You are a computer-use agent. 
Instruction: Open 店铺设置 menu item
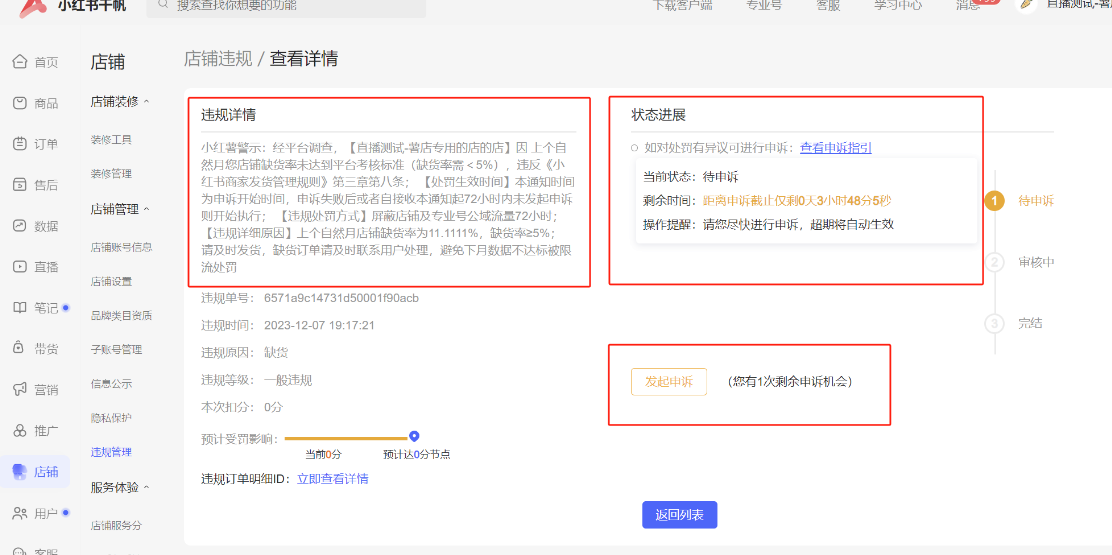111,281
